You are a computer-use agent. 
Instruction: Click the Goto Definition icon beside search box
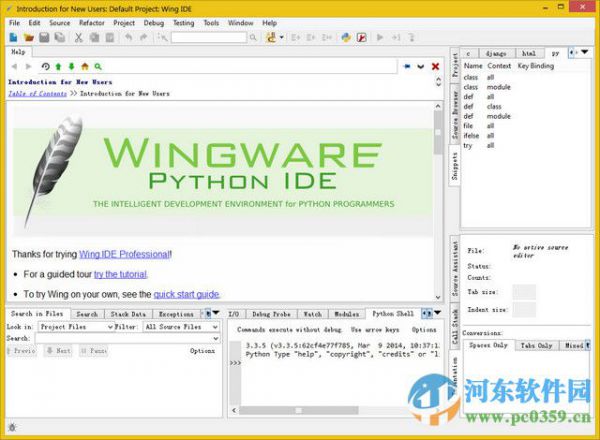pos(163,37)
